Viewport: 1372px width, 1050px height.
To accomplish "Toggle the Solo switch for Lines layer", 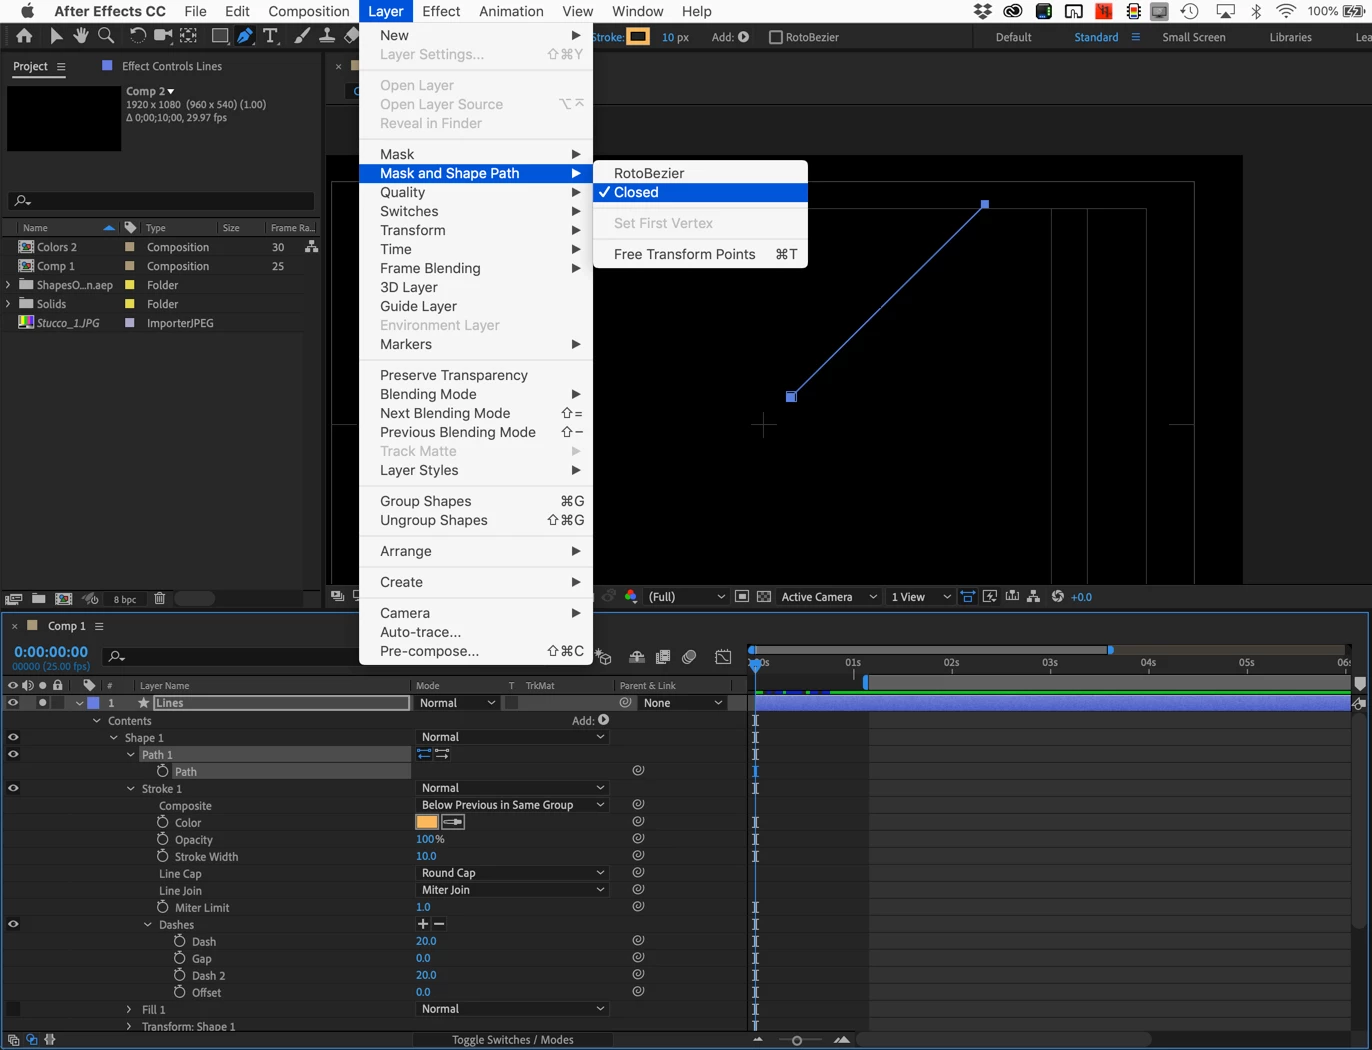I will [x=42, y=703].
